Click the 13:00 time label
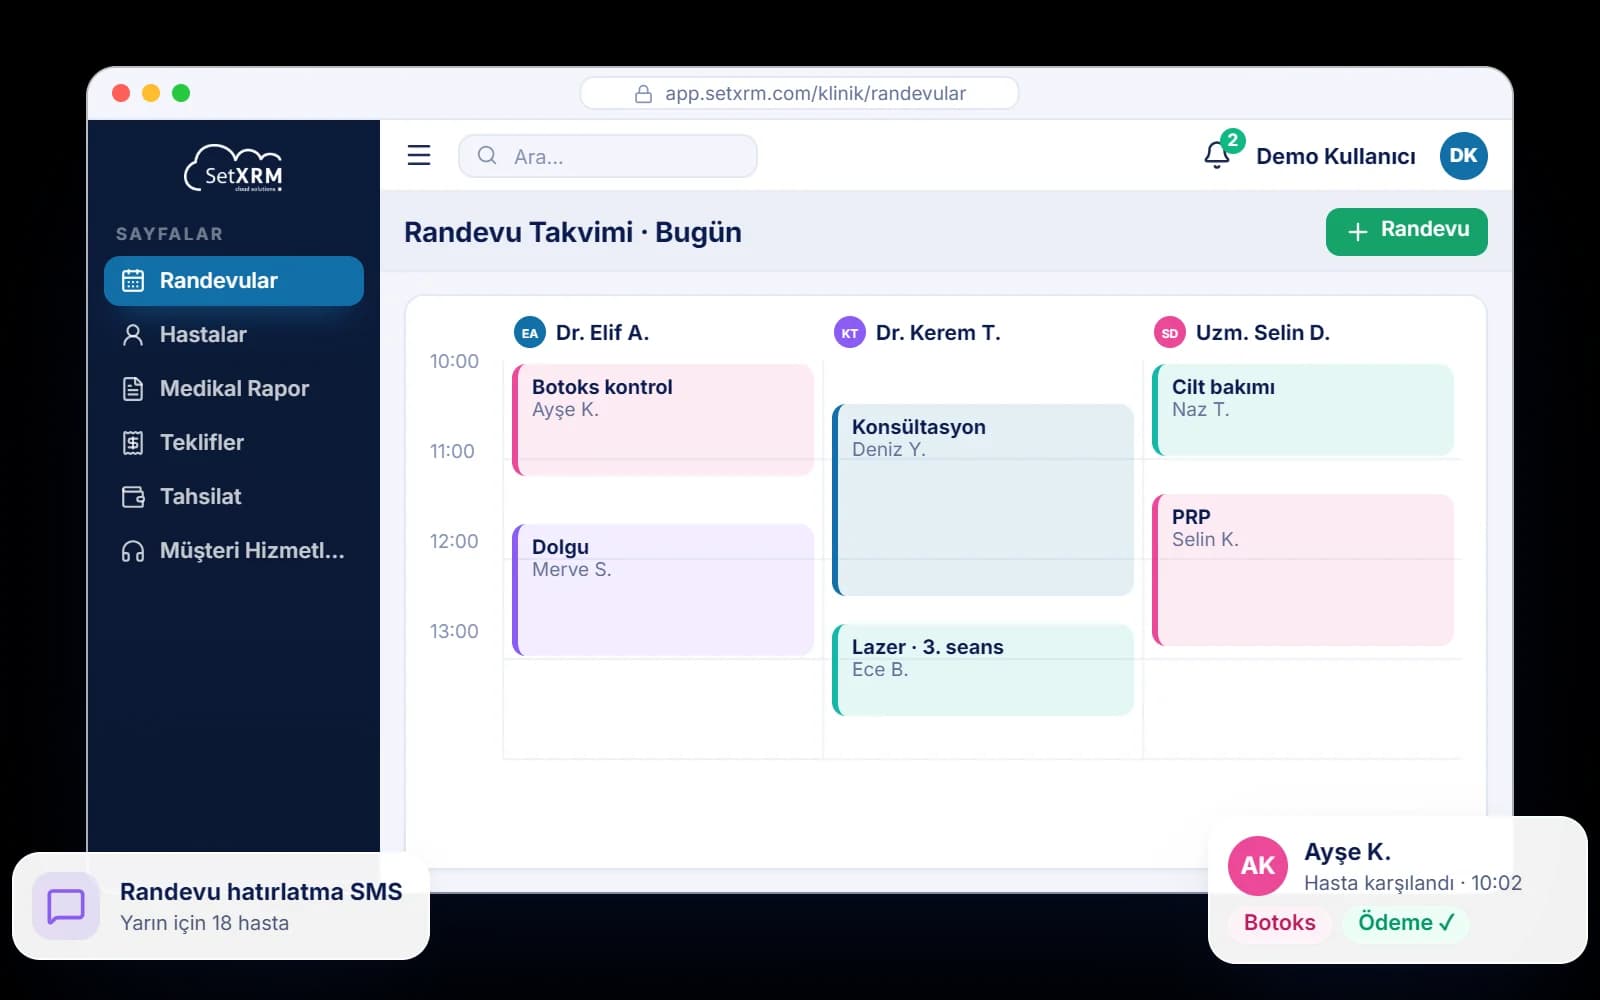 coord(454,631)
